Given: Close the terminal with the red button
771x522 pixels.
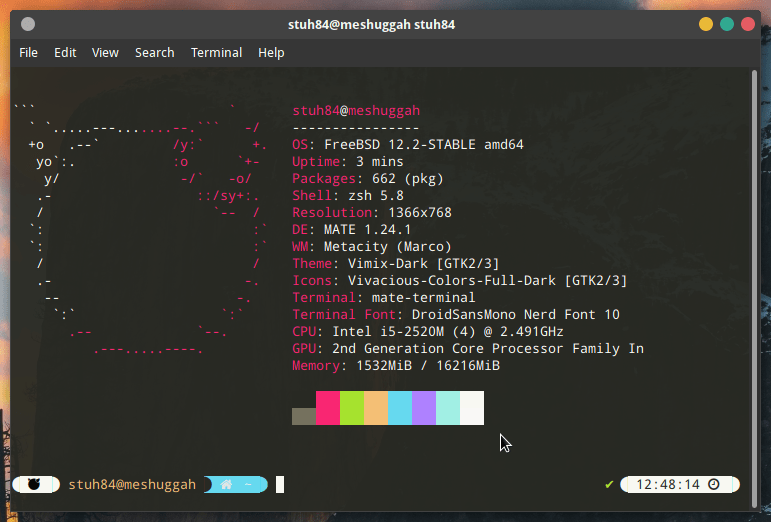Looking at the screenshot, I should pos(748,24).
